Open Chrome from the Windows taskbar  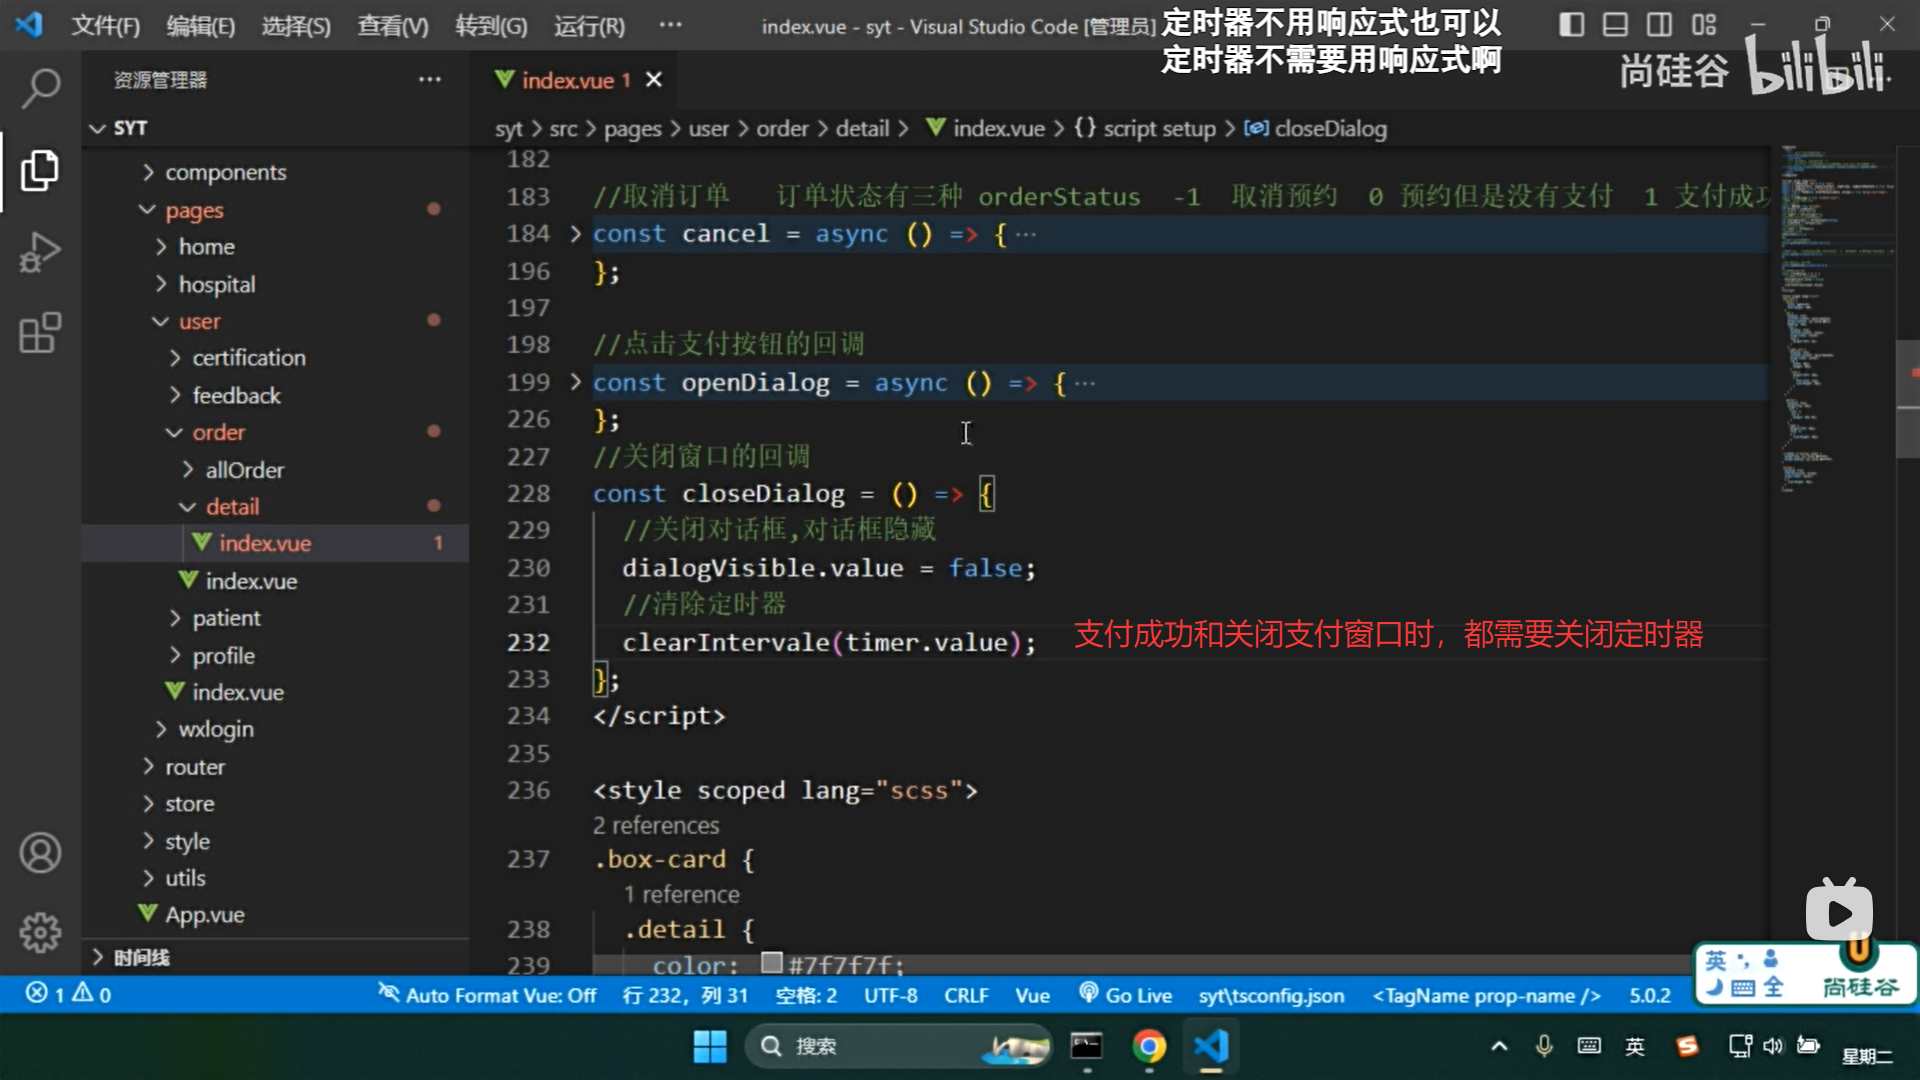(x=1149, y=1046)
